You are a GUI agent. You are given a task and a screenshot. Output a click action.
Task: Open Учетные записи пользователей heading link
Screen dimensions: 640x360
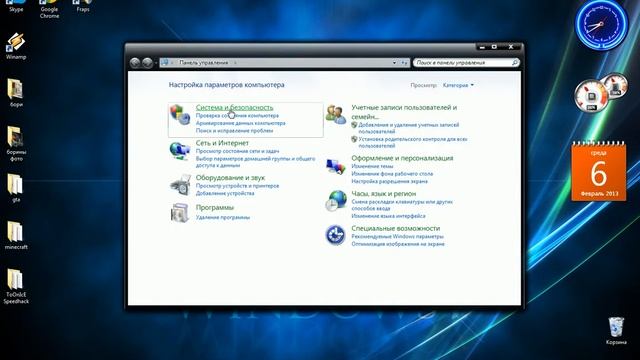pos(404,112)
